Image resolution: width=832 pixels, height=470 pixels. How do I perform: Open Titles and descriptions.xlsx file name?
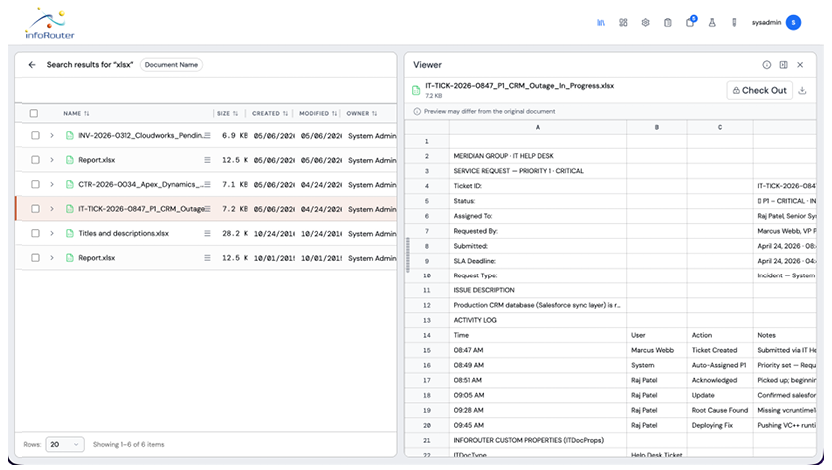click(124, 233)
